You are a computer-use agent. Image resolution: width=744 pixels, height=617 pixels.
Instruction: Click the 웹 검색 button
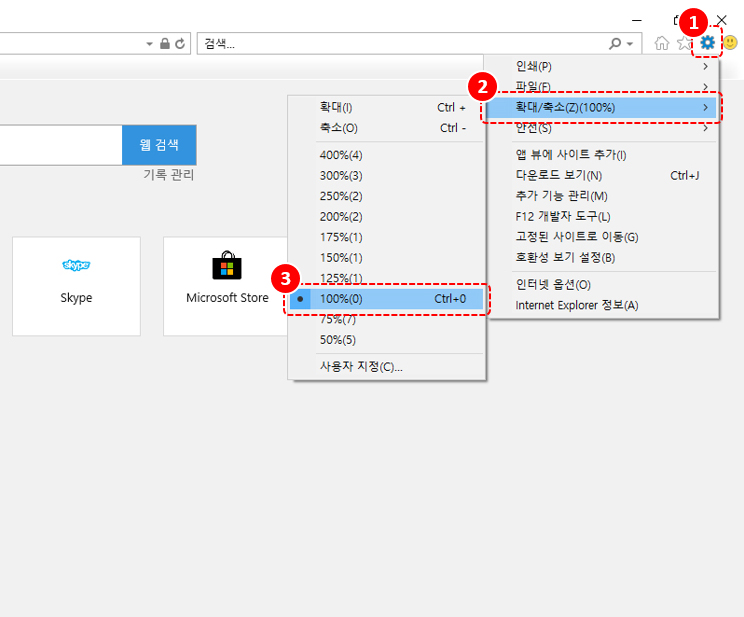click(x=159, y=145)
